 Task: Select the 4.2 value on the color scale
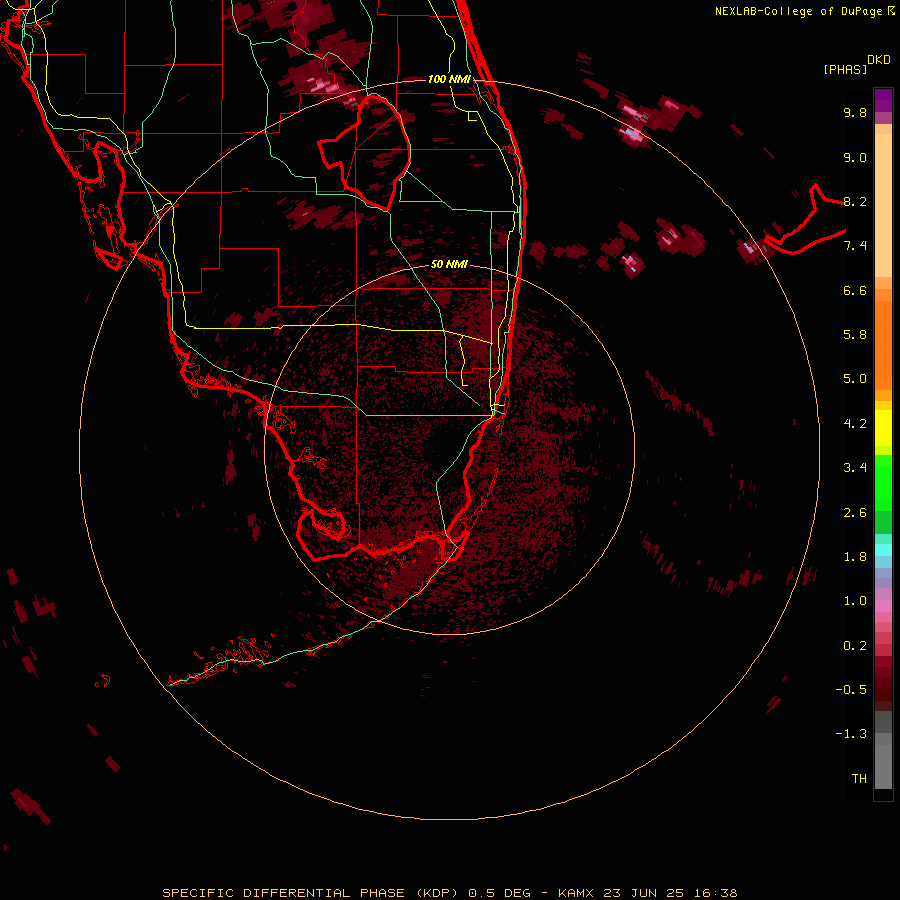[x=855, y=424]
